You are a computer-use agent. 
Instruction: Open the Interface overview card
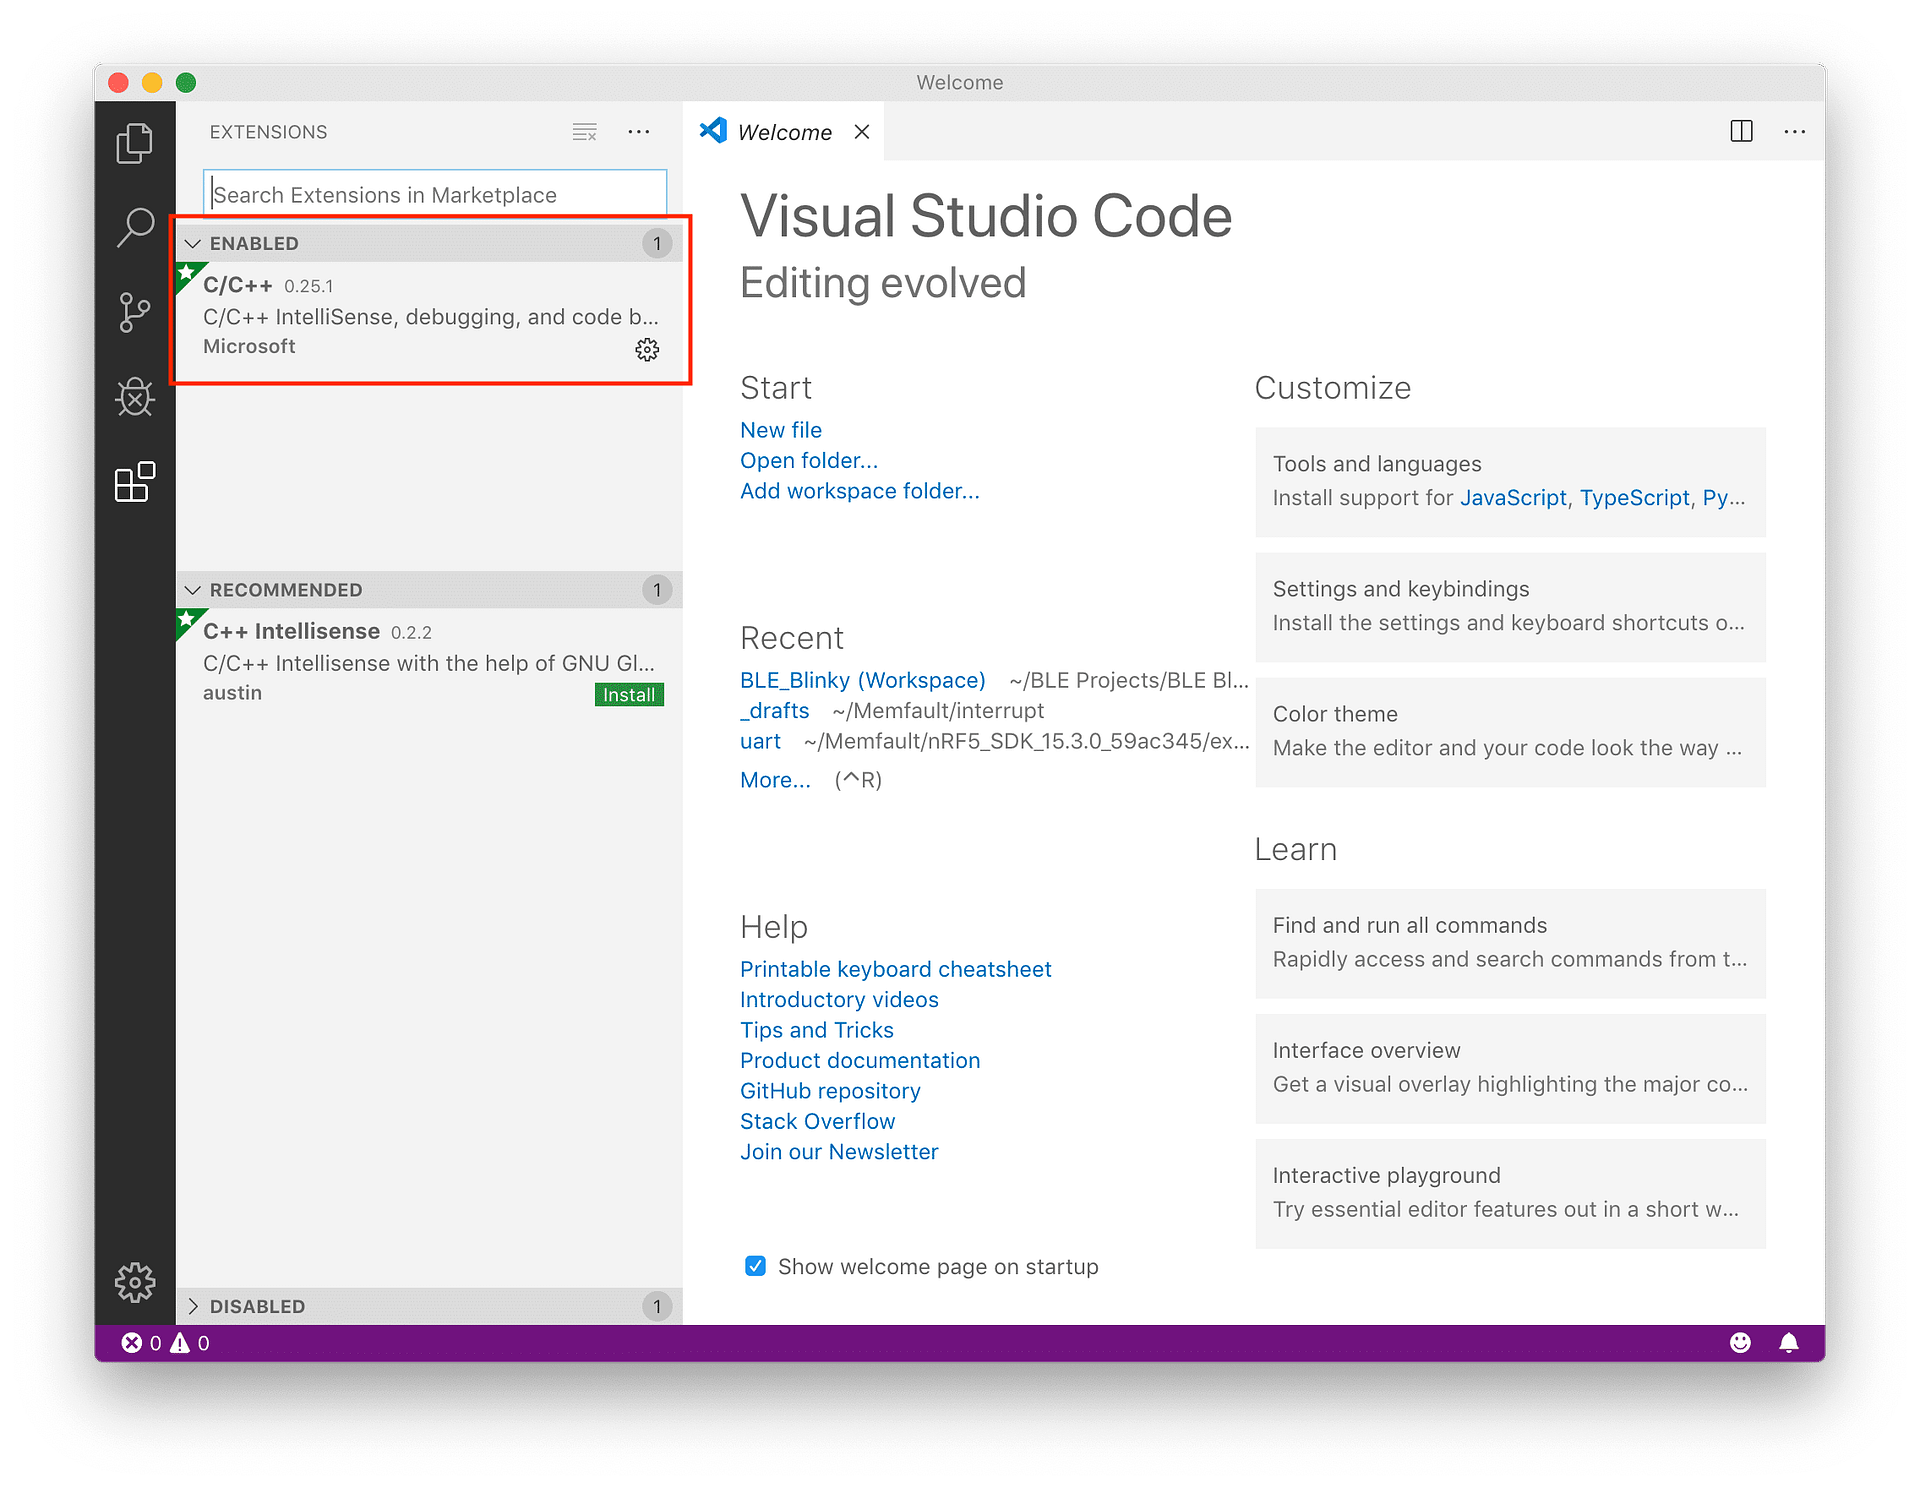coord(1510,1068)
